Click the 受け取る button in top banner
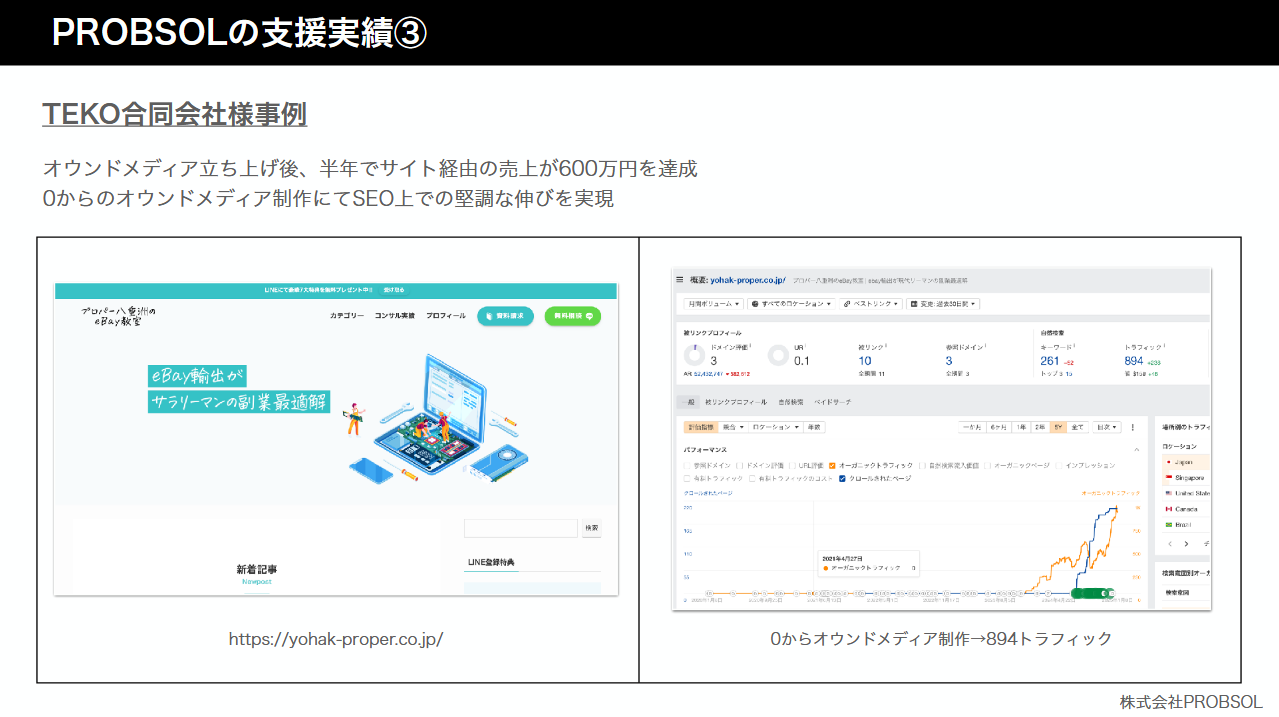The height and width of the screenshot is (717, 1279). point(394,291)
